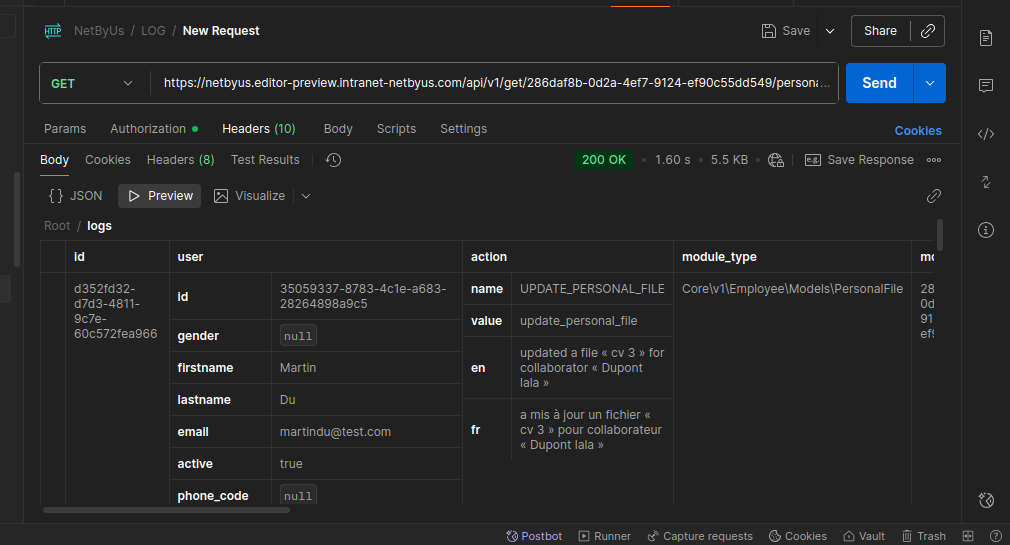Open the code snippet icon

click(986, 134)
